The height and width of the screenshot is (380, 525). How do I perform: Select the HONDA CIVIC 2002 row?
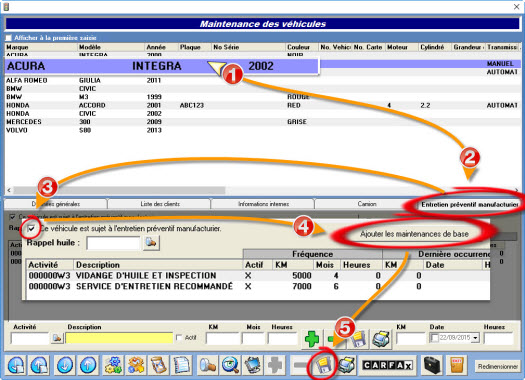pyautogui.click(x=262, y=113)
